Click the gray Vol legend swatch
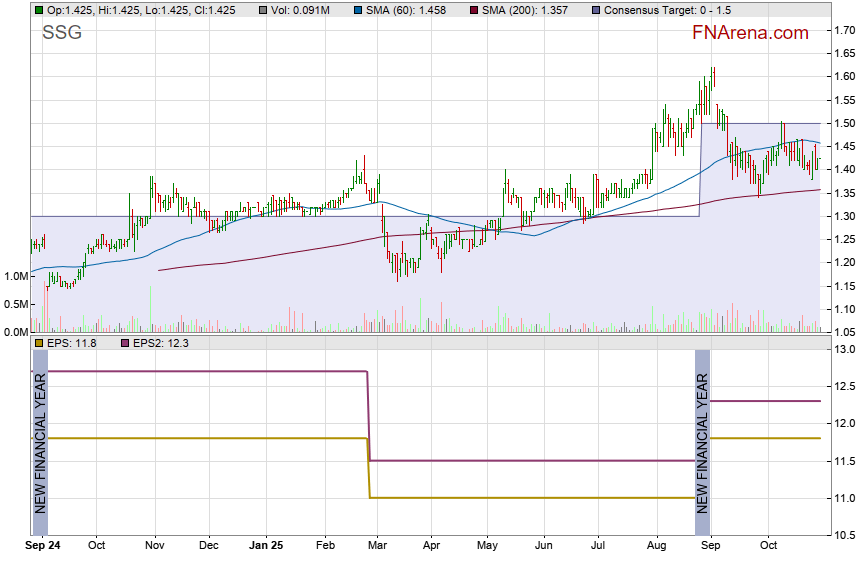The width and height of the screenshot is (859, 566). tap(262, 9)
